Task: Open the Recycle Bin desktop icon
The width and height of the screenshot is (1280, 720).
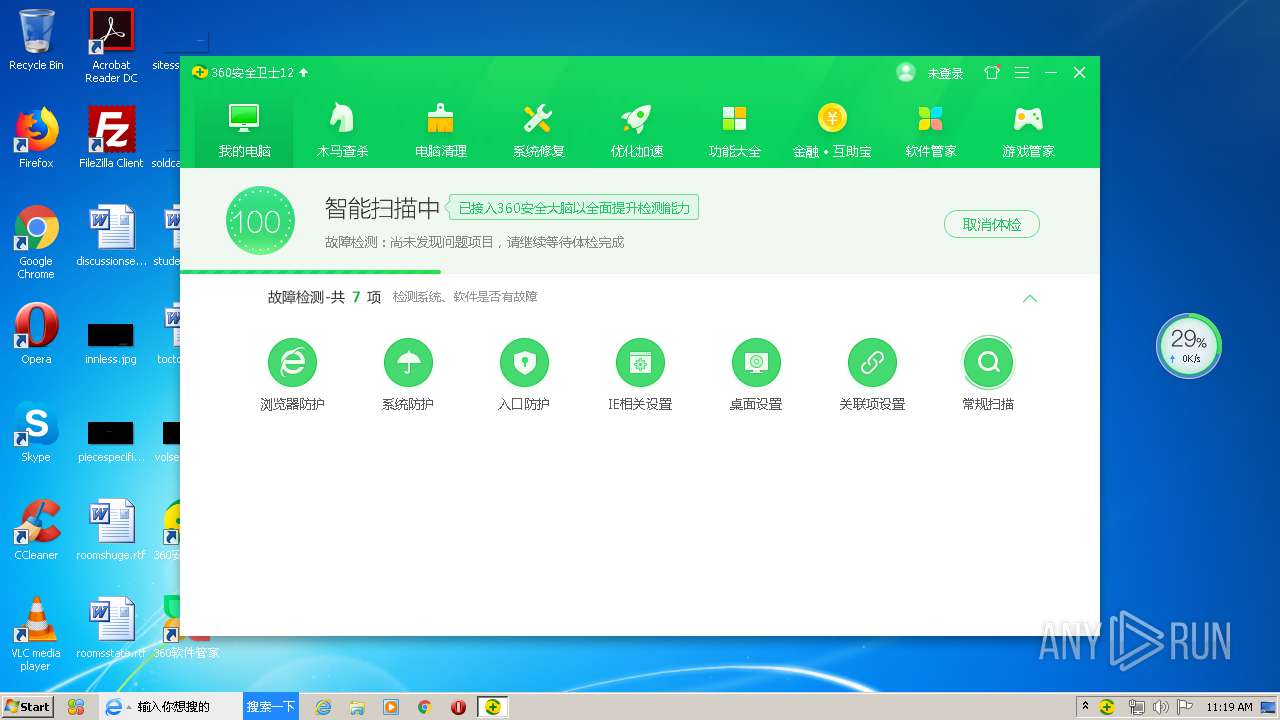Action: 36,41
